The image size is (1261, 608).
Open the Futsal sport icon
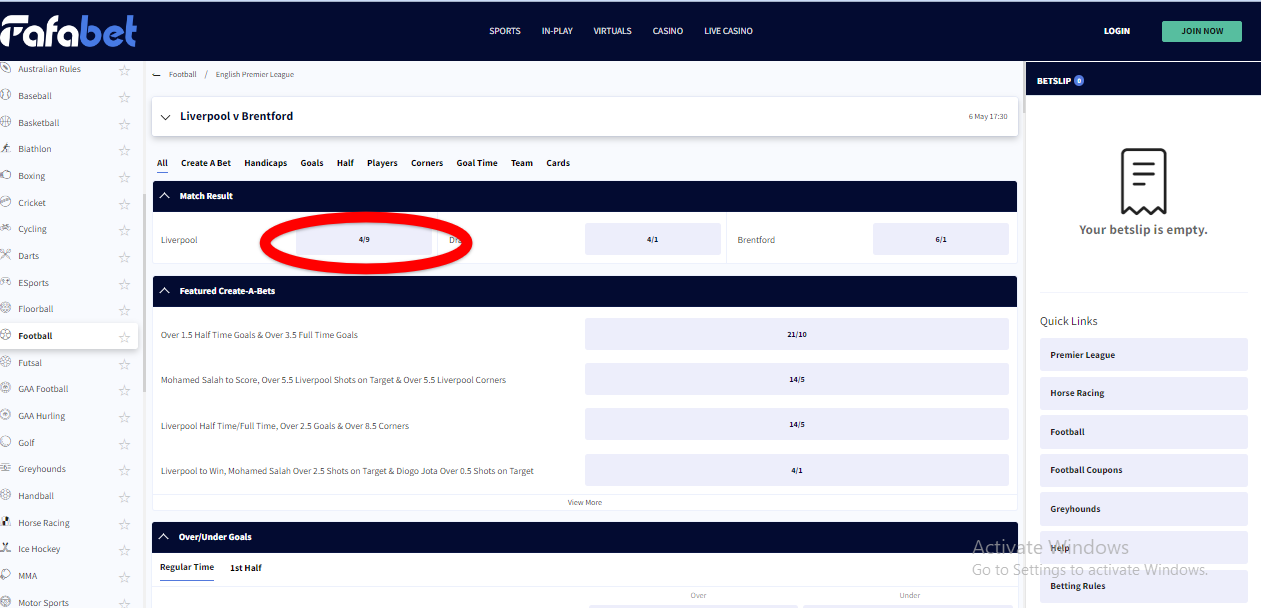(6, 362)
